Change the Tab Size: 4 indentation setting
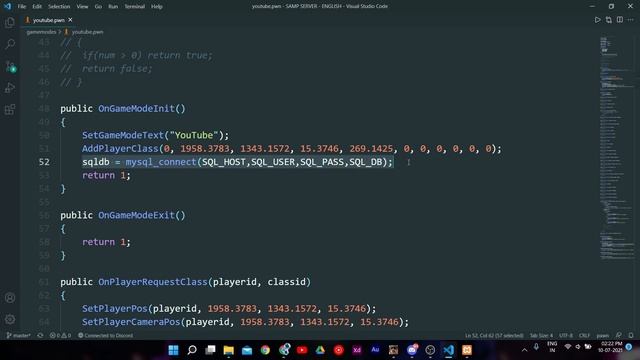Viewport: 640px width, 360px height. [x=541, y=336]
